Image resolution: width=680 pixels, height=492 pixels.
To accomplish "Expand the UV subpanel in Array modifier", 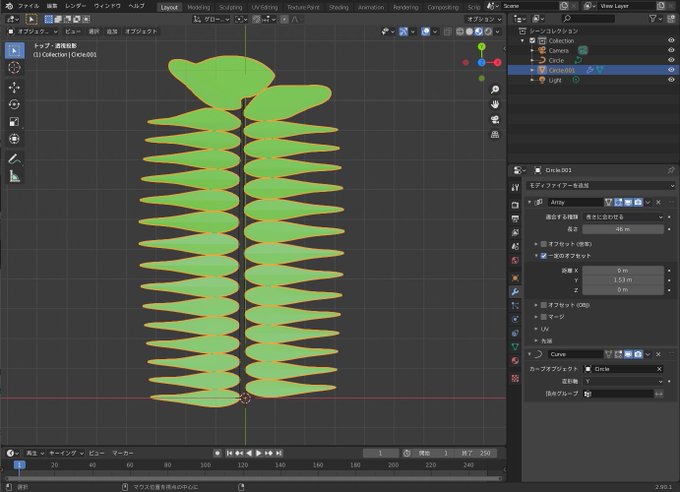I will click(536, 329).
